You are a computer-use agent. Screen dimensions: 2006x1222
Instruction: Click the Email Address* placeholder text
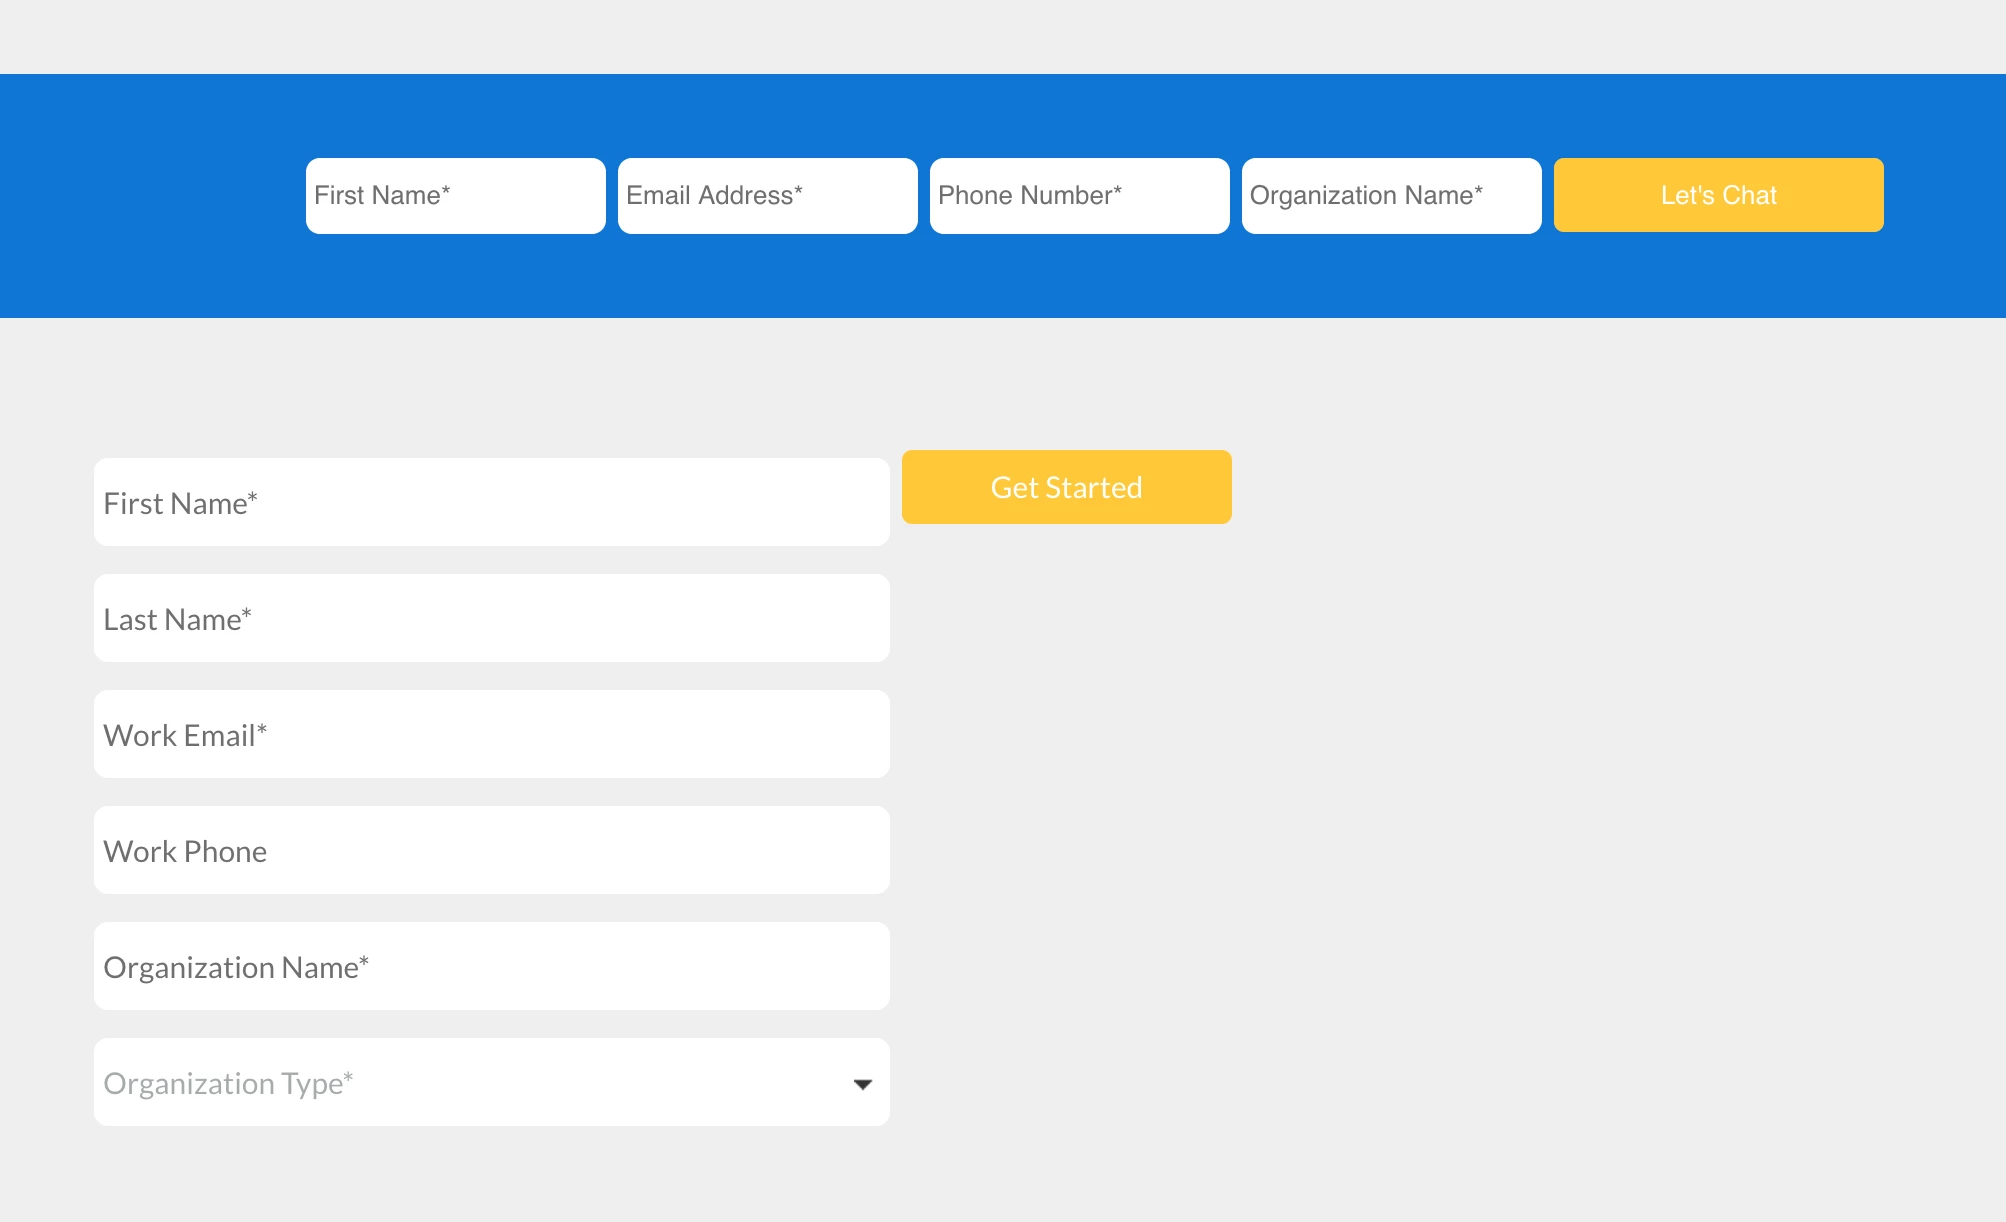tap(714, 195)
